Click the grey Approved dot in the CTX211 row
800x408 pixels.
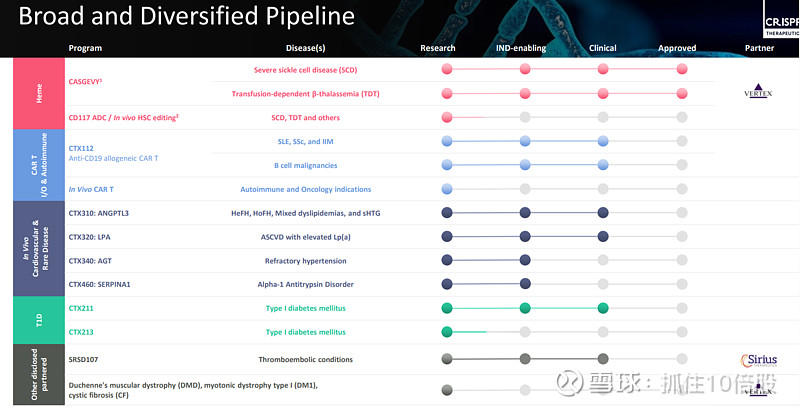point(682,308)
